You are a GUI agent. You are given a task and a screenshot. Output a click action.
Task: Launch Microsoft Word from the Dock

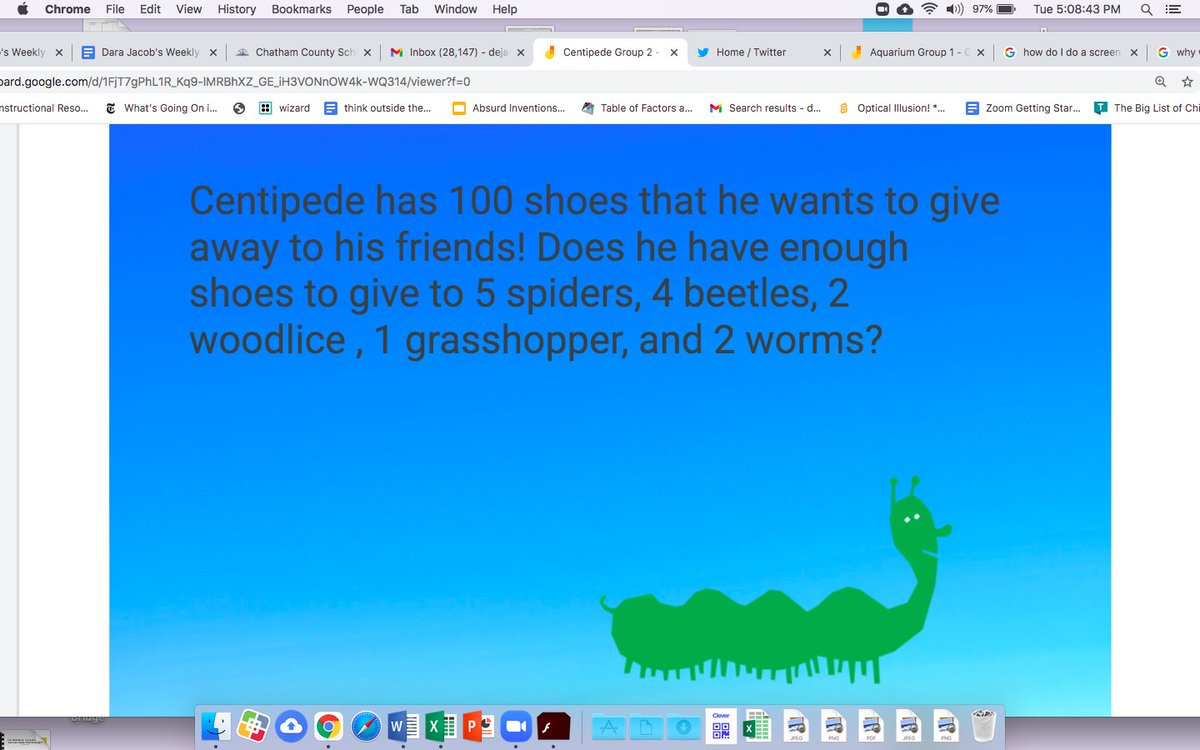point(405,726)
